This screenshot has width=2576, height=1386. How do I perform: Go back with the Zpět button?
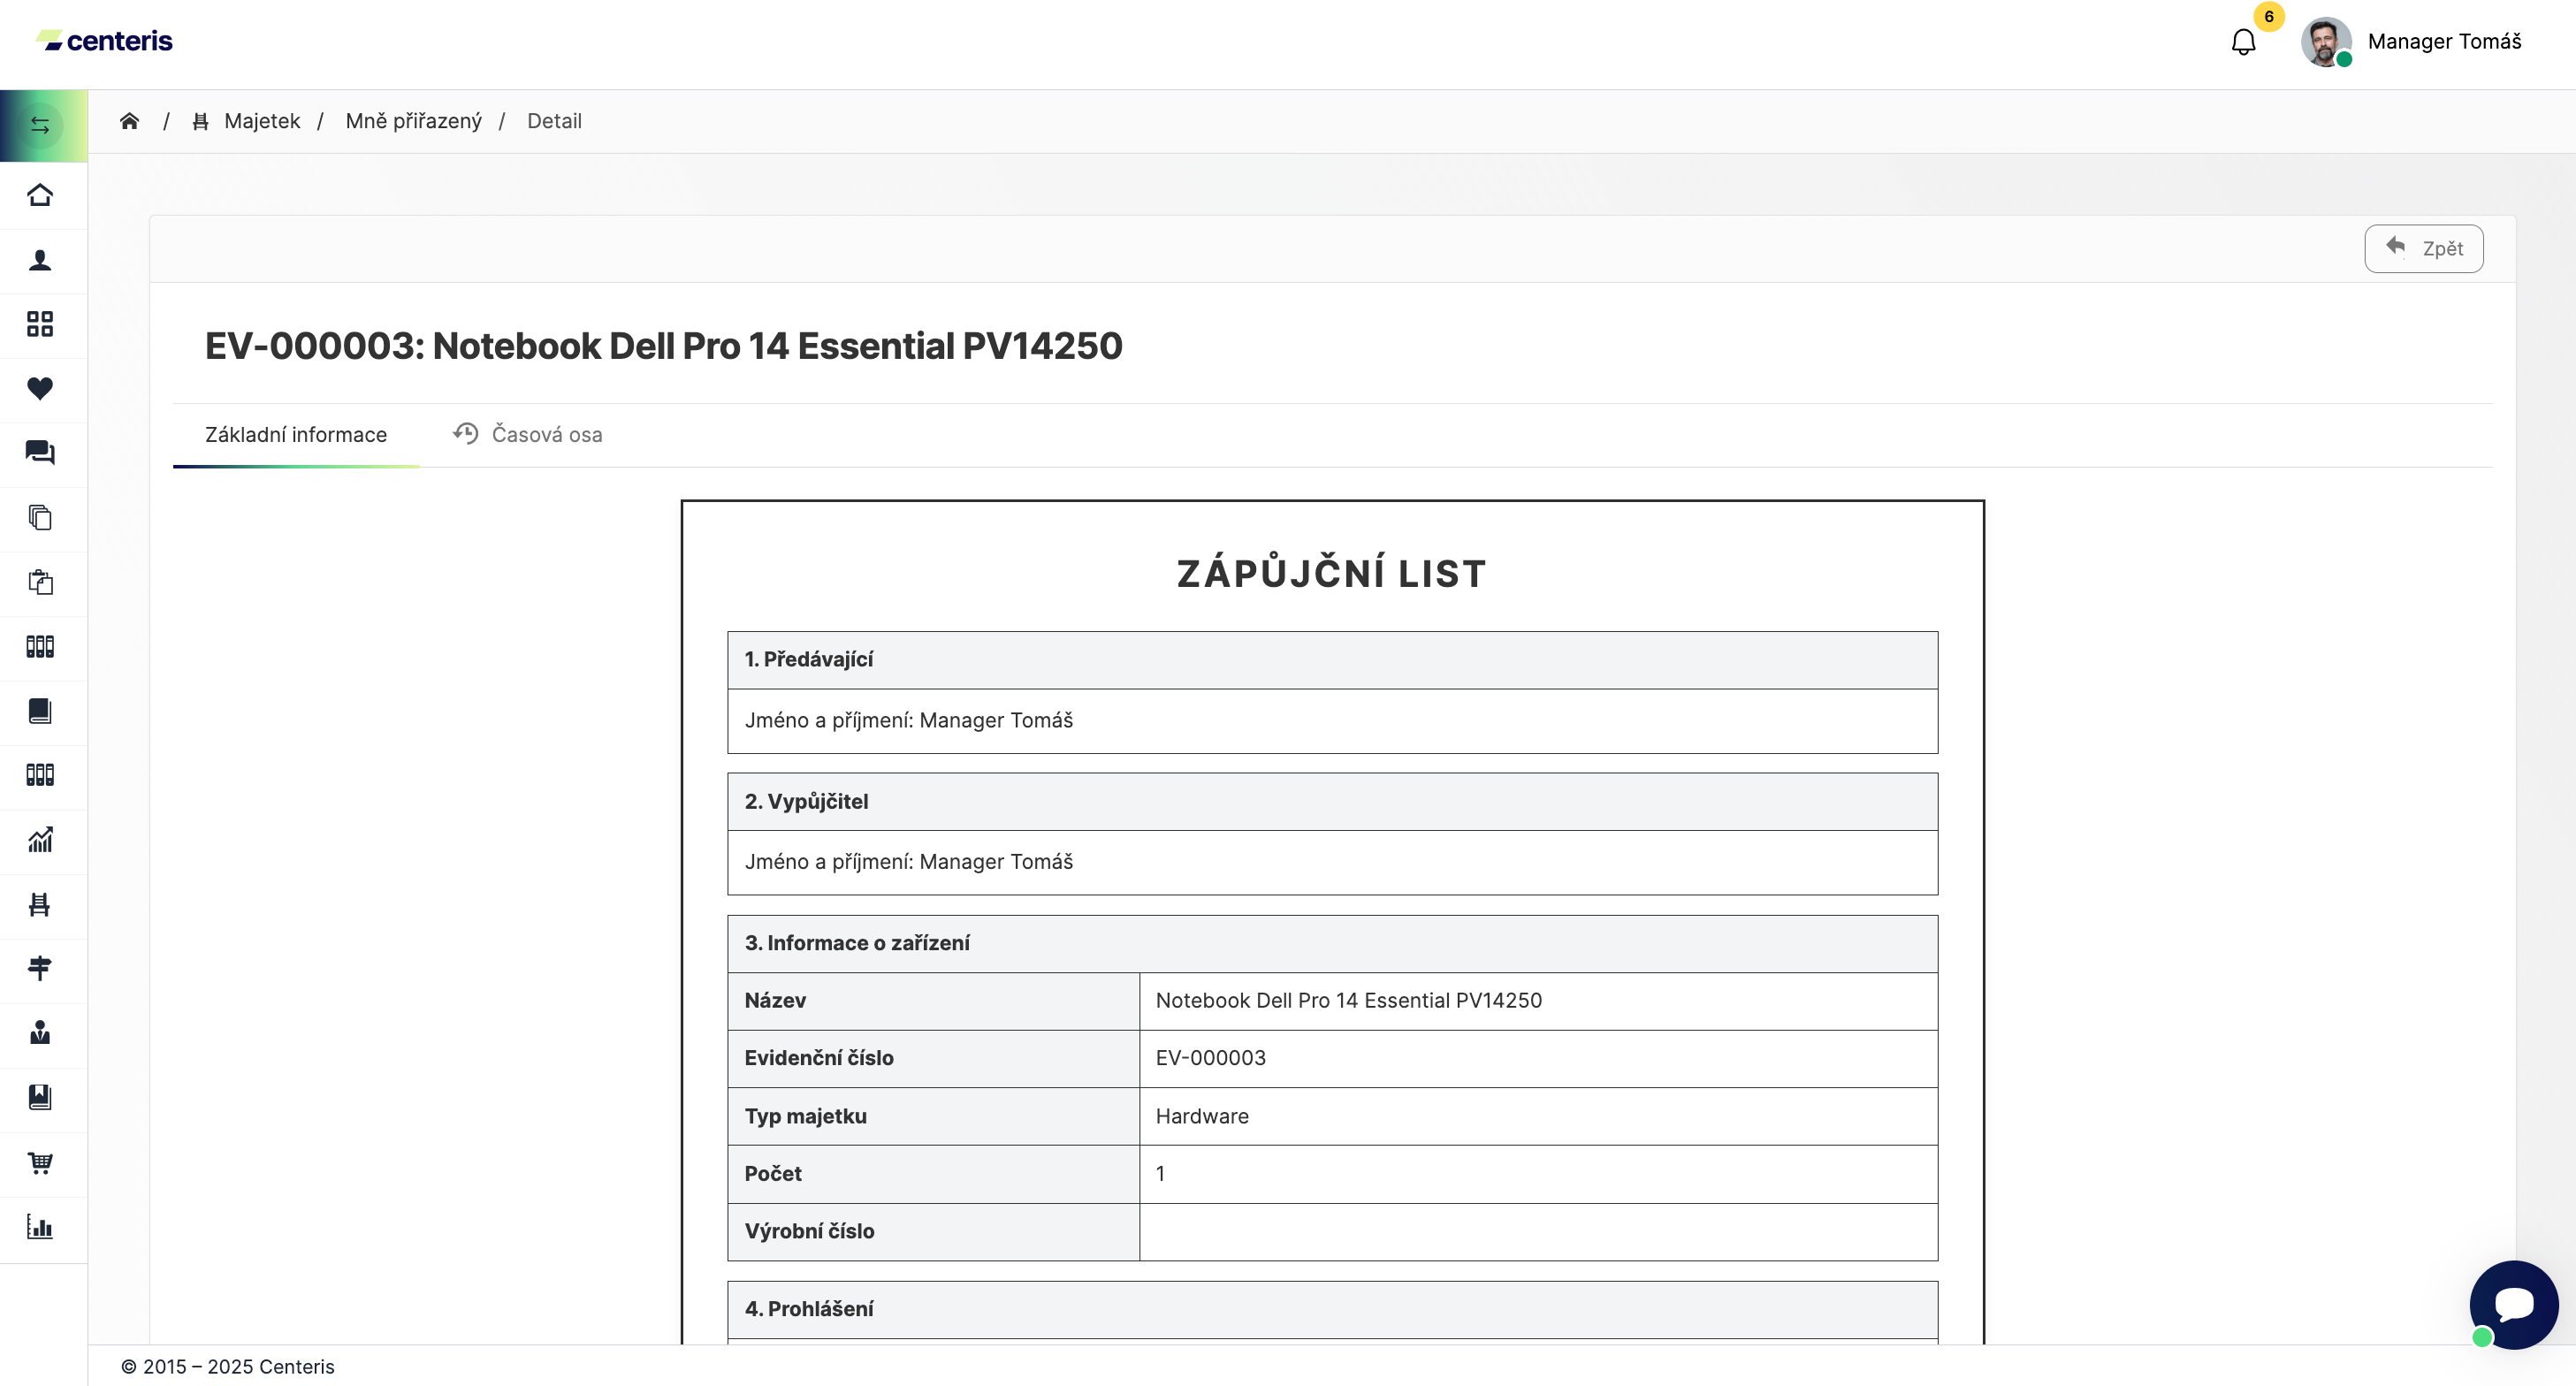pos(2423,248)
